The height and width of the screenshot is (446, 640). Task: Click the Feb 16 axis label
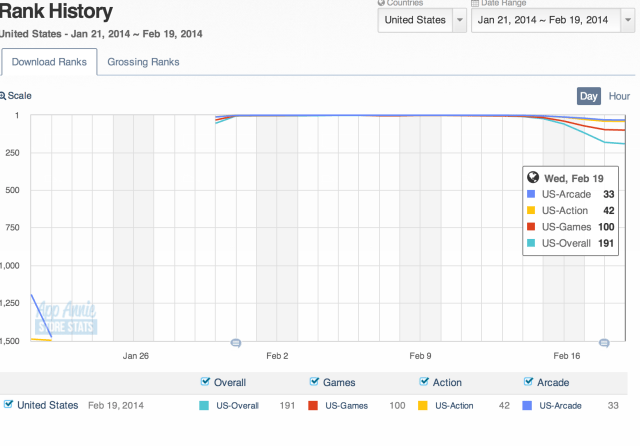tap(567, 356)
